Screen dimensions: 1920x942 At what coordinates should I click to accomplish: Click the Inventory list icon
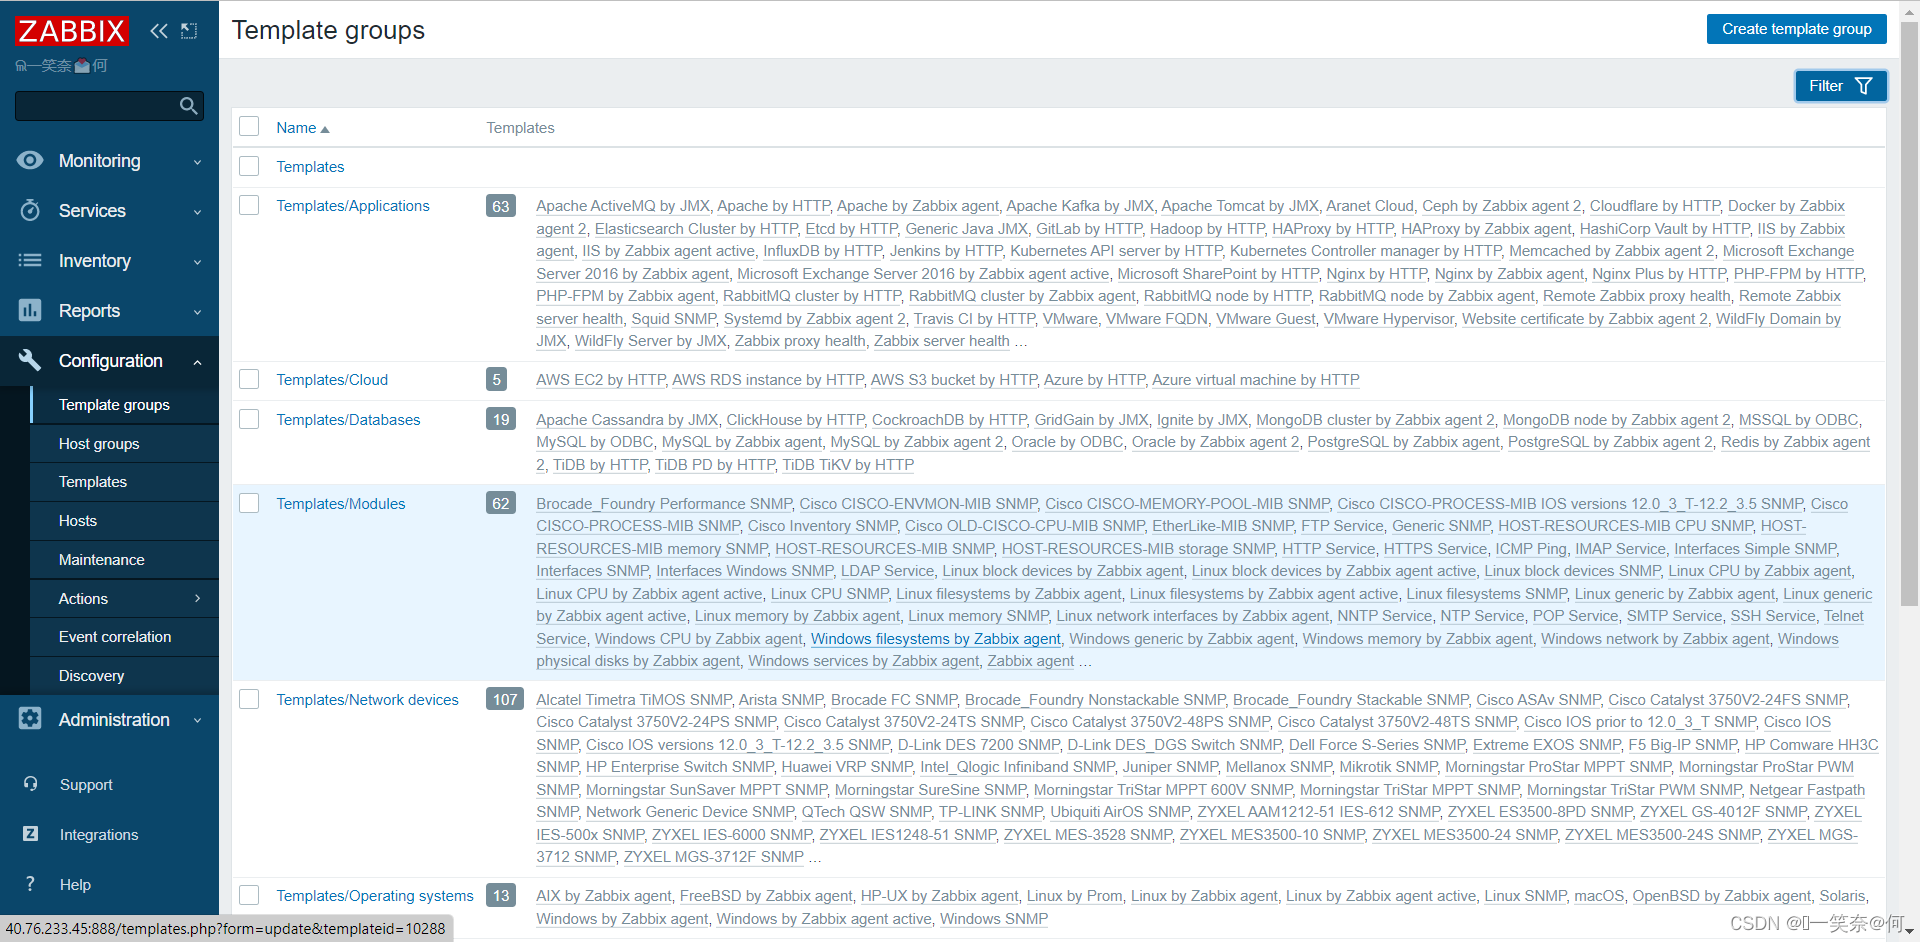30,260
